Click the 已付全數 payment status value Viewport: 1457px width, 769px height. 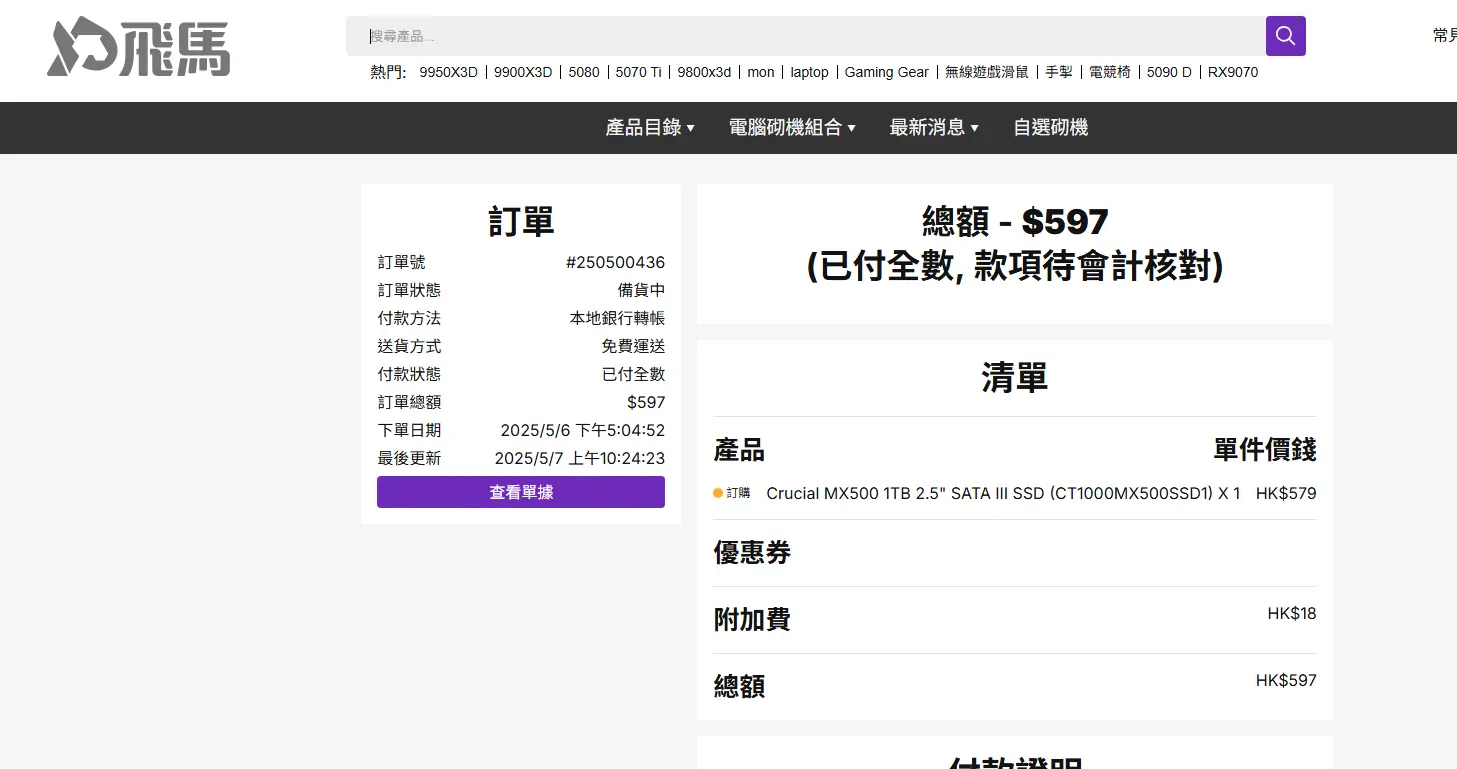tap(633, 374)
